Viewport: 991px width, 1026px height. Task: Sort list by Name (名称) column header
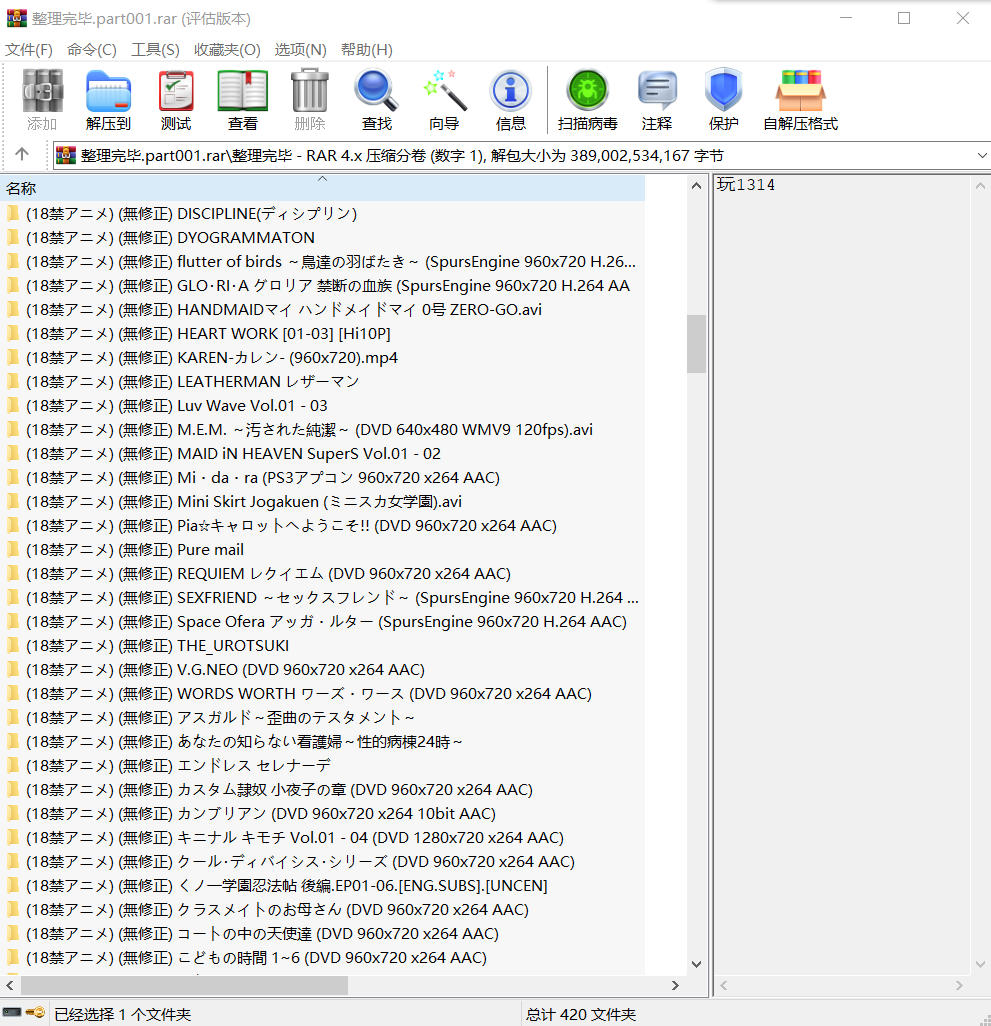pyautogui.click(x=322, y=188)
